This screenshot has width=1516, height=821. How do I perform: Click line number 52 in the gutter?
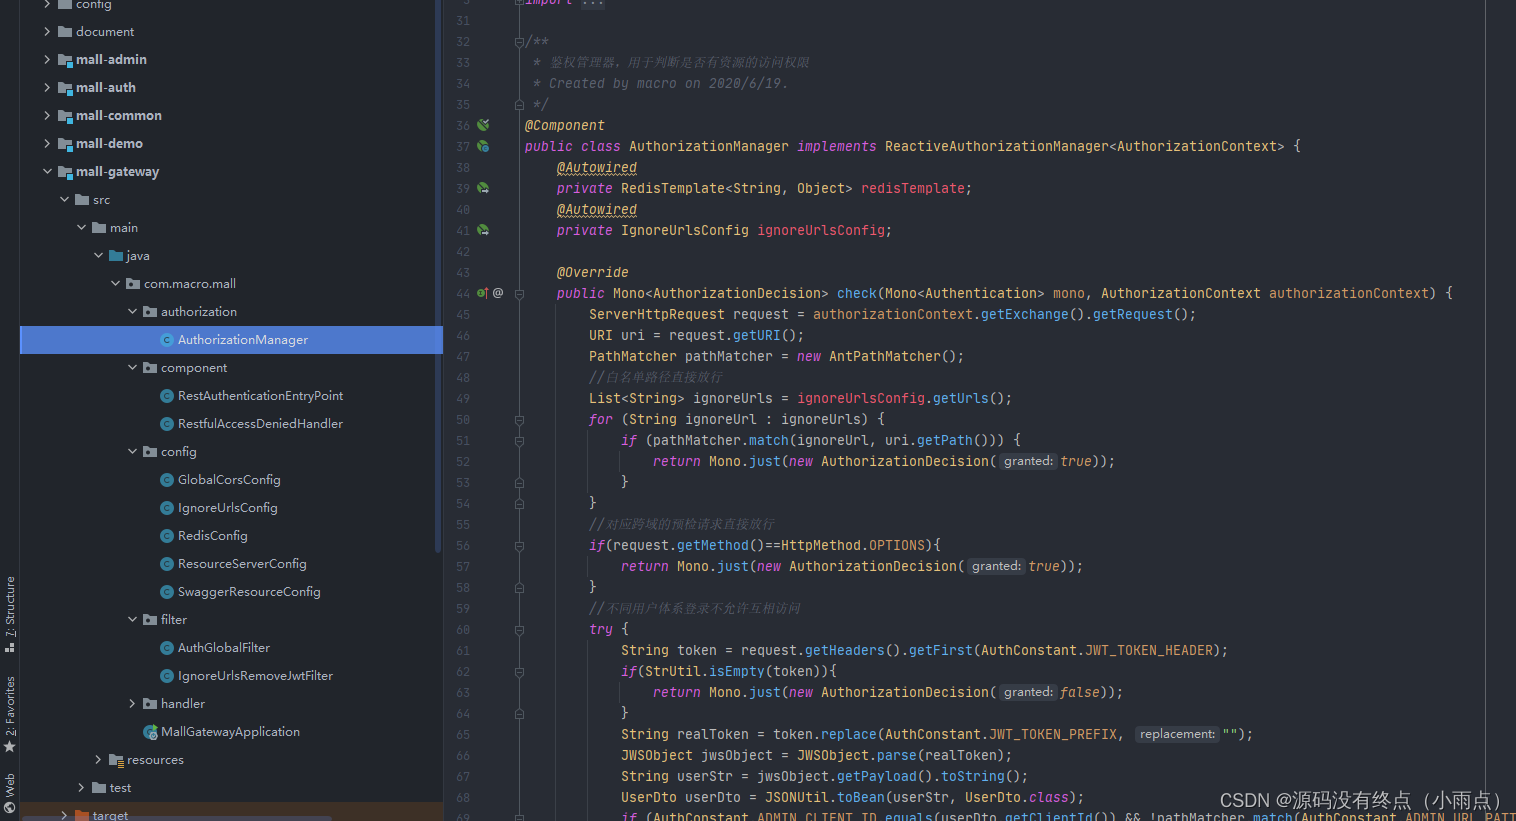[463, 462]
